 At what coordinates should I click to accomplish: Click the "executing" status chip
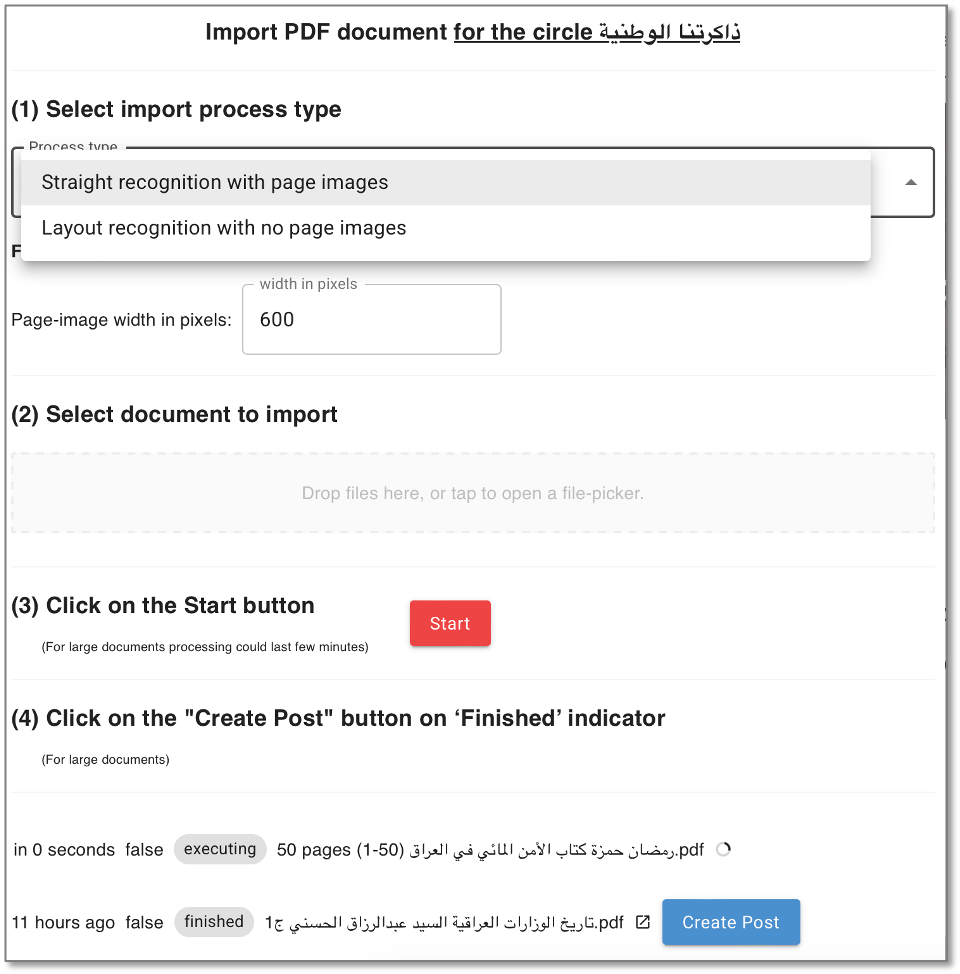tap(220, 849)
